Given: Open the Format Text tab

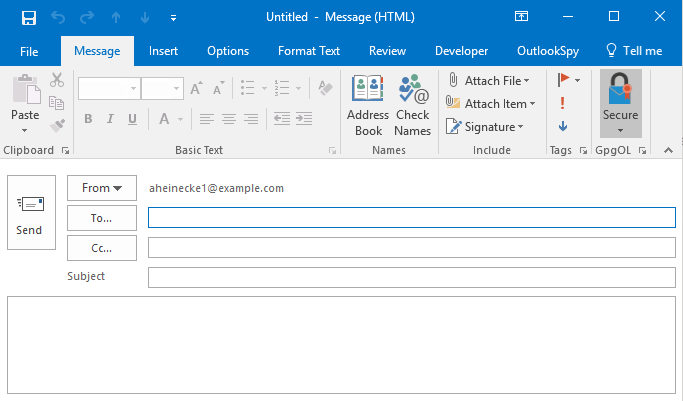Looking at the screenshot, I should (x=309, y=51).
